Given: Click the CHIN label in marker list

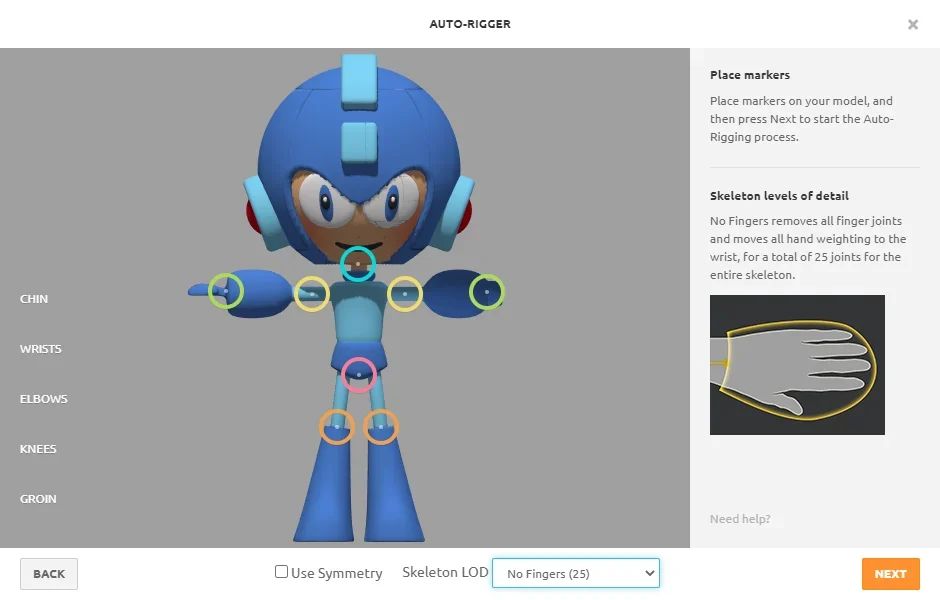Looking at the screenshot, I should coord(34,299).
